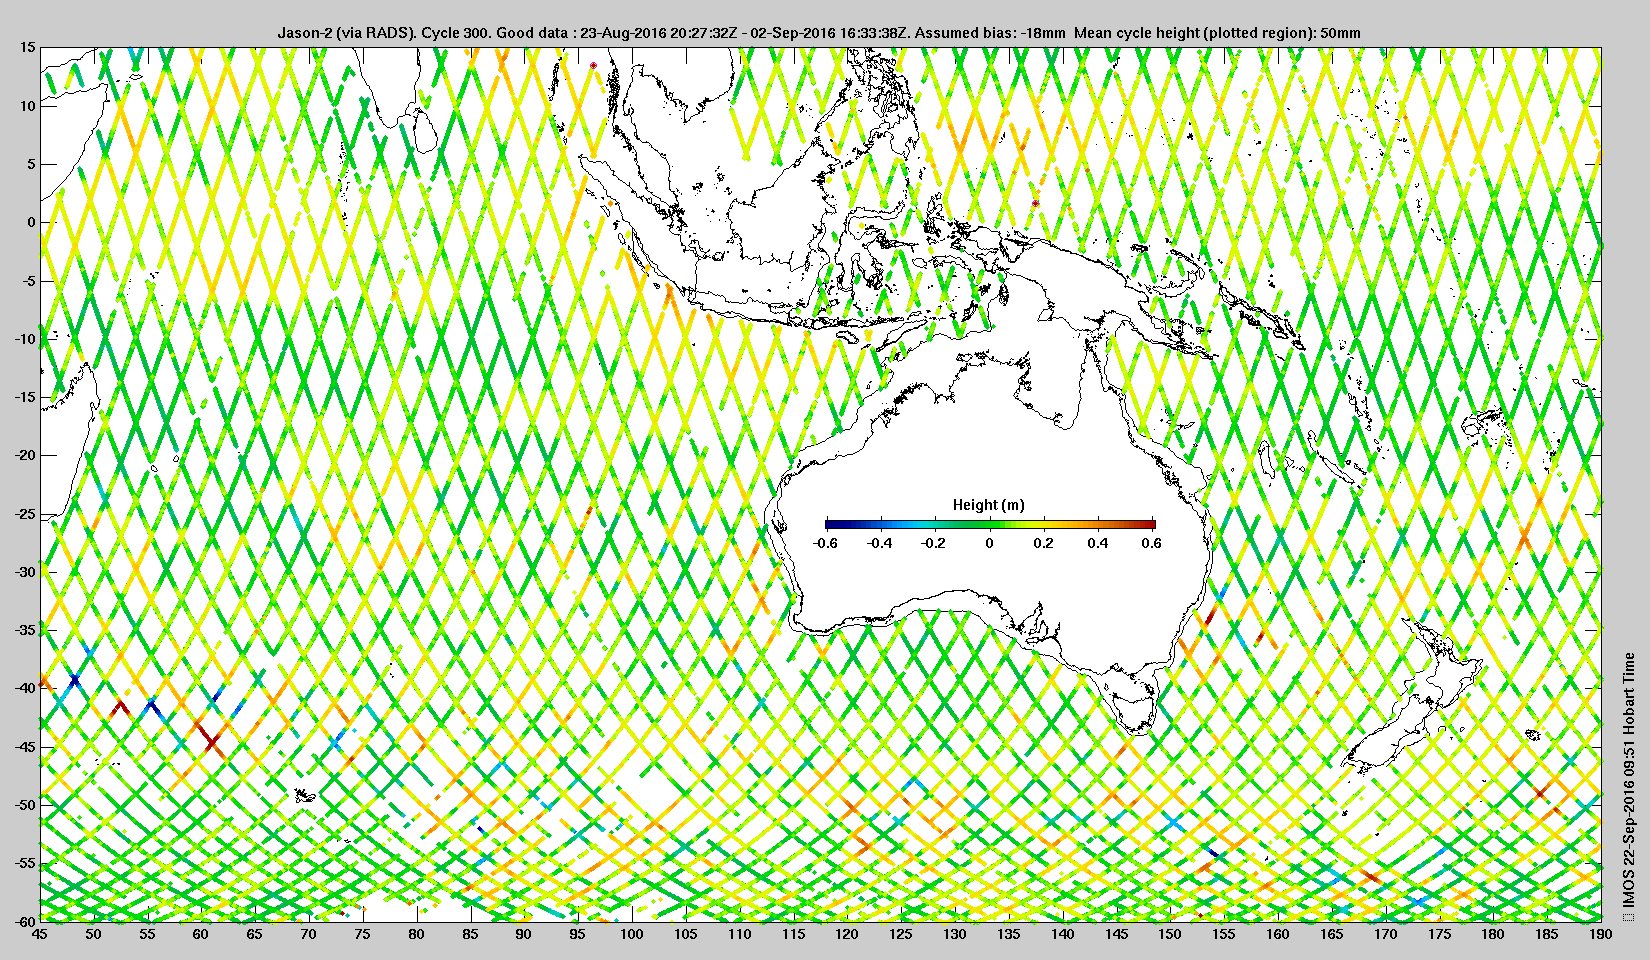This screenshot has height=960, width=1650.
Task: Click longitude tick label 75
Action: pyautogui.click(x=362, y=934)
